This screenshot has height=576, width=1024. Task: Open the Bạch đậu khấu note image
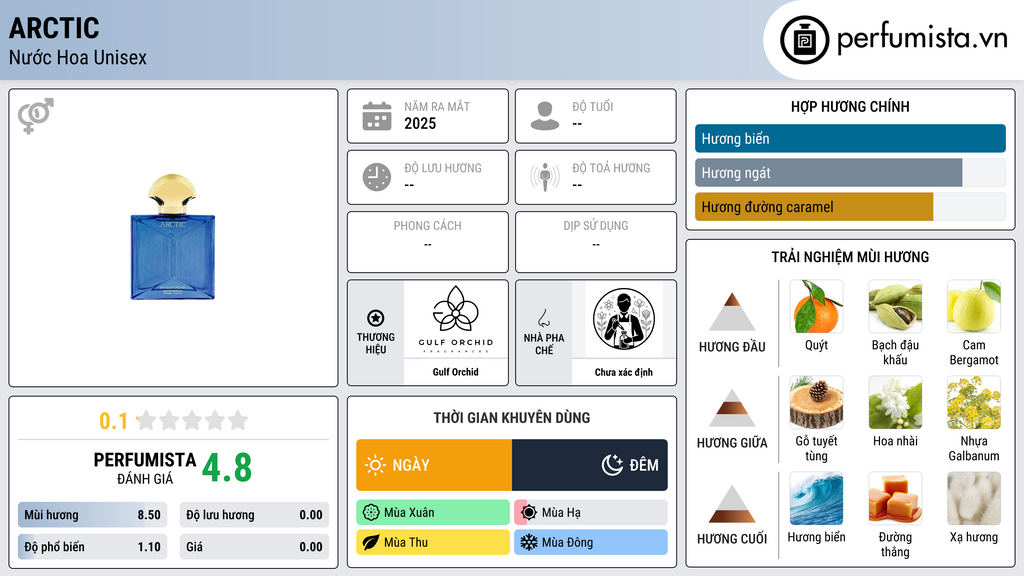coord(895,307)
